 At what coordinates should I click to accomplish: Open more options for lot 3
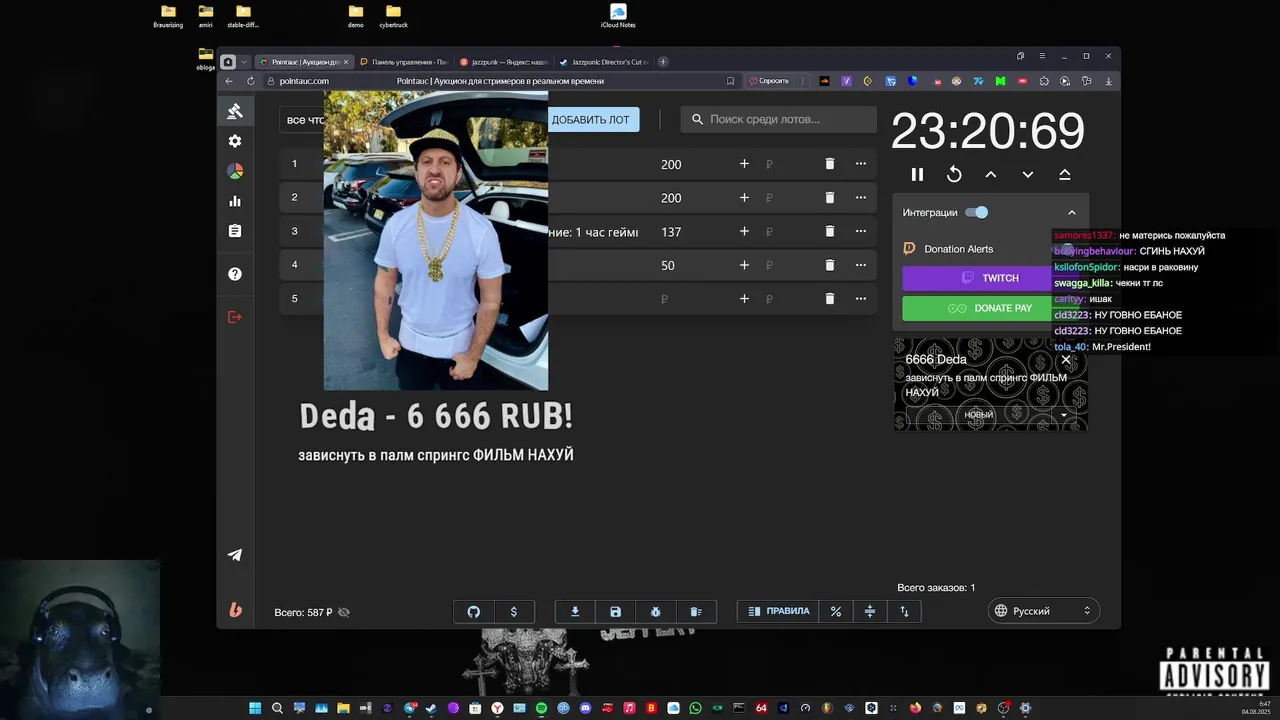(x=860, y=231)
